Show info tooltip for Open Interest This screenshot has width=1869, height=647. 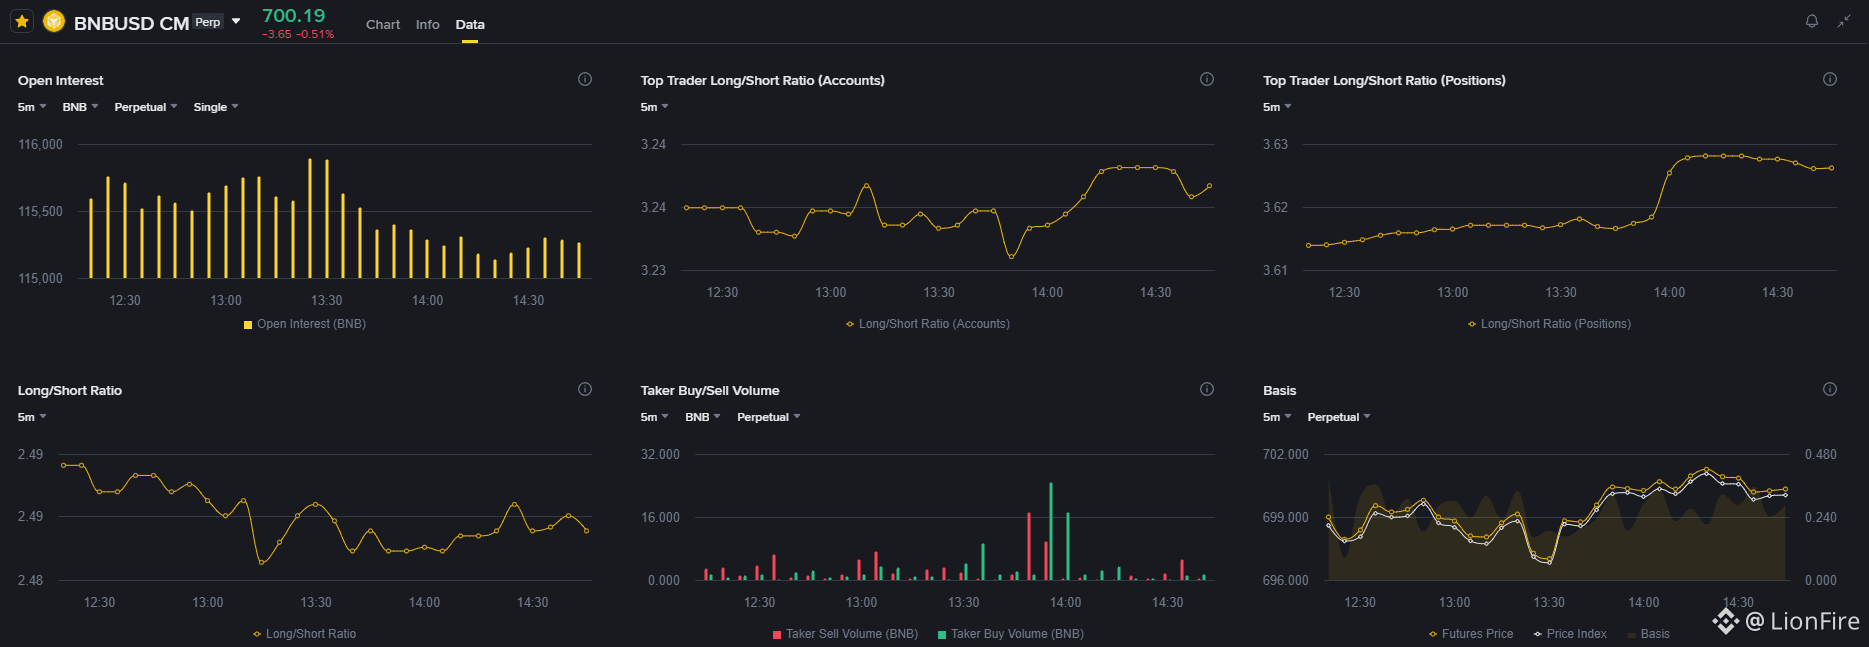(x=585, y=79)
